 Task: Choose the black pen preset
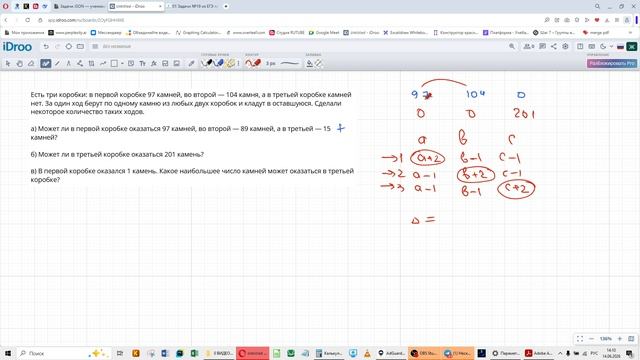coord(207,63)
